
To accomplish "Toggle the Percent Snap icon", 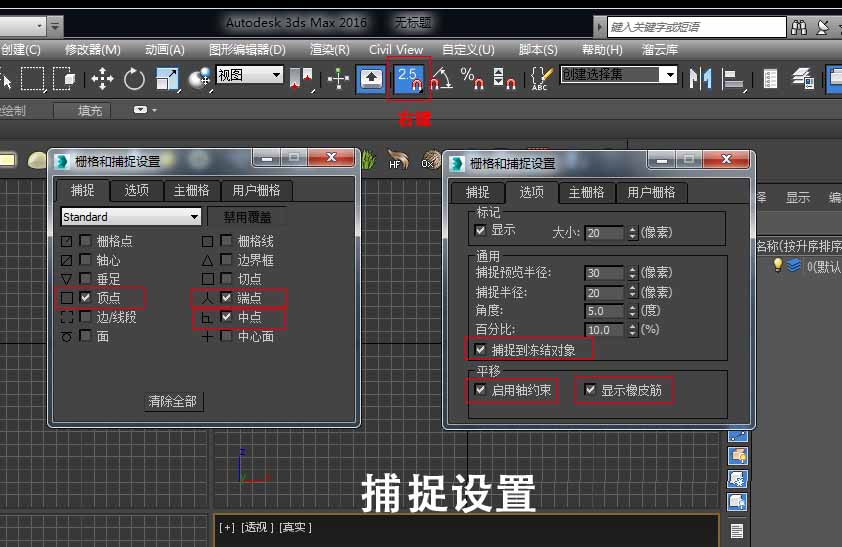I will [471, 77].
